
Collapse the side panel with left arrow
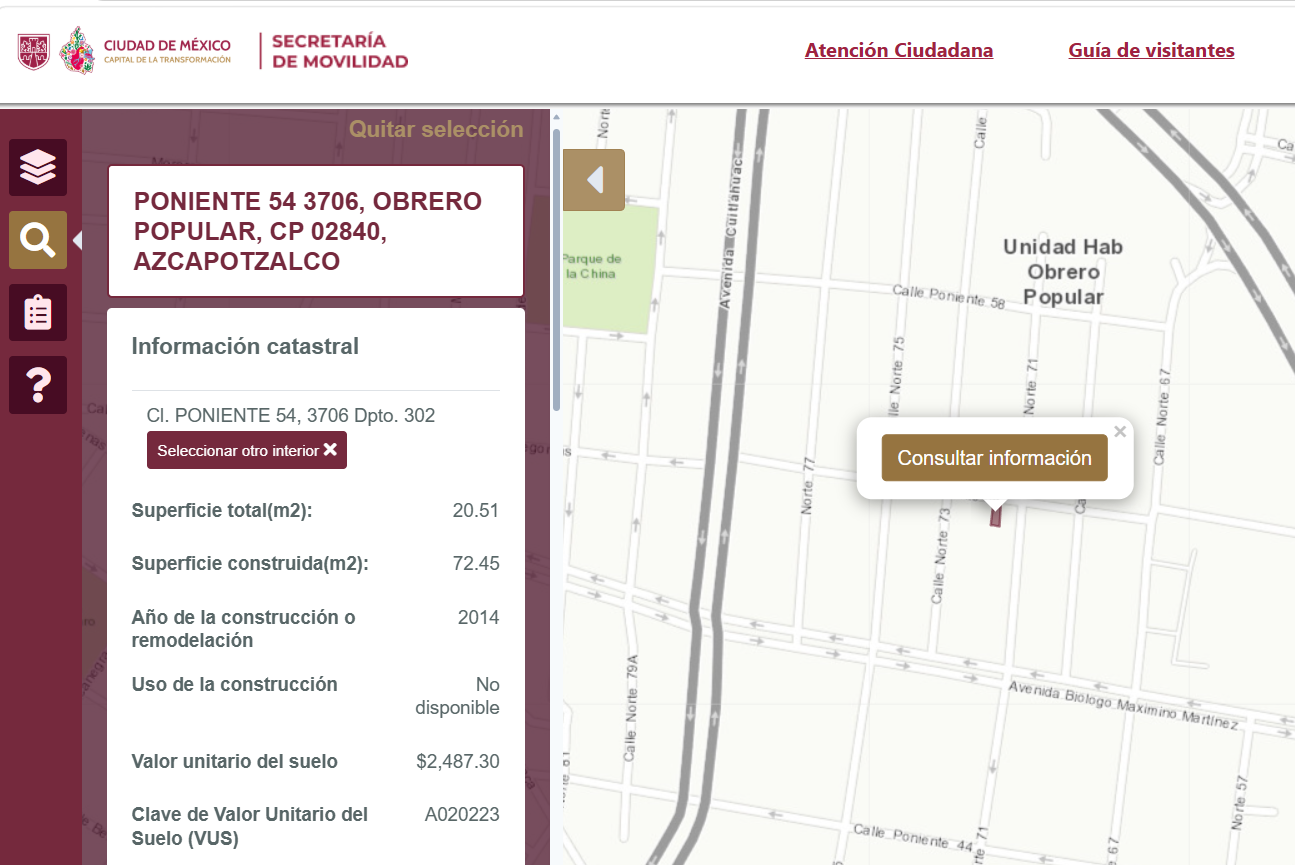[594, 180]
